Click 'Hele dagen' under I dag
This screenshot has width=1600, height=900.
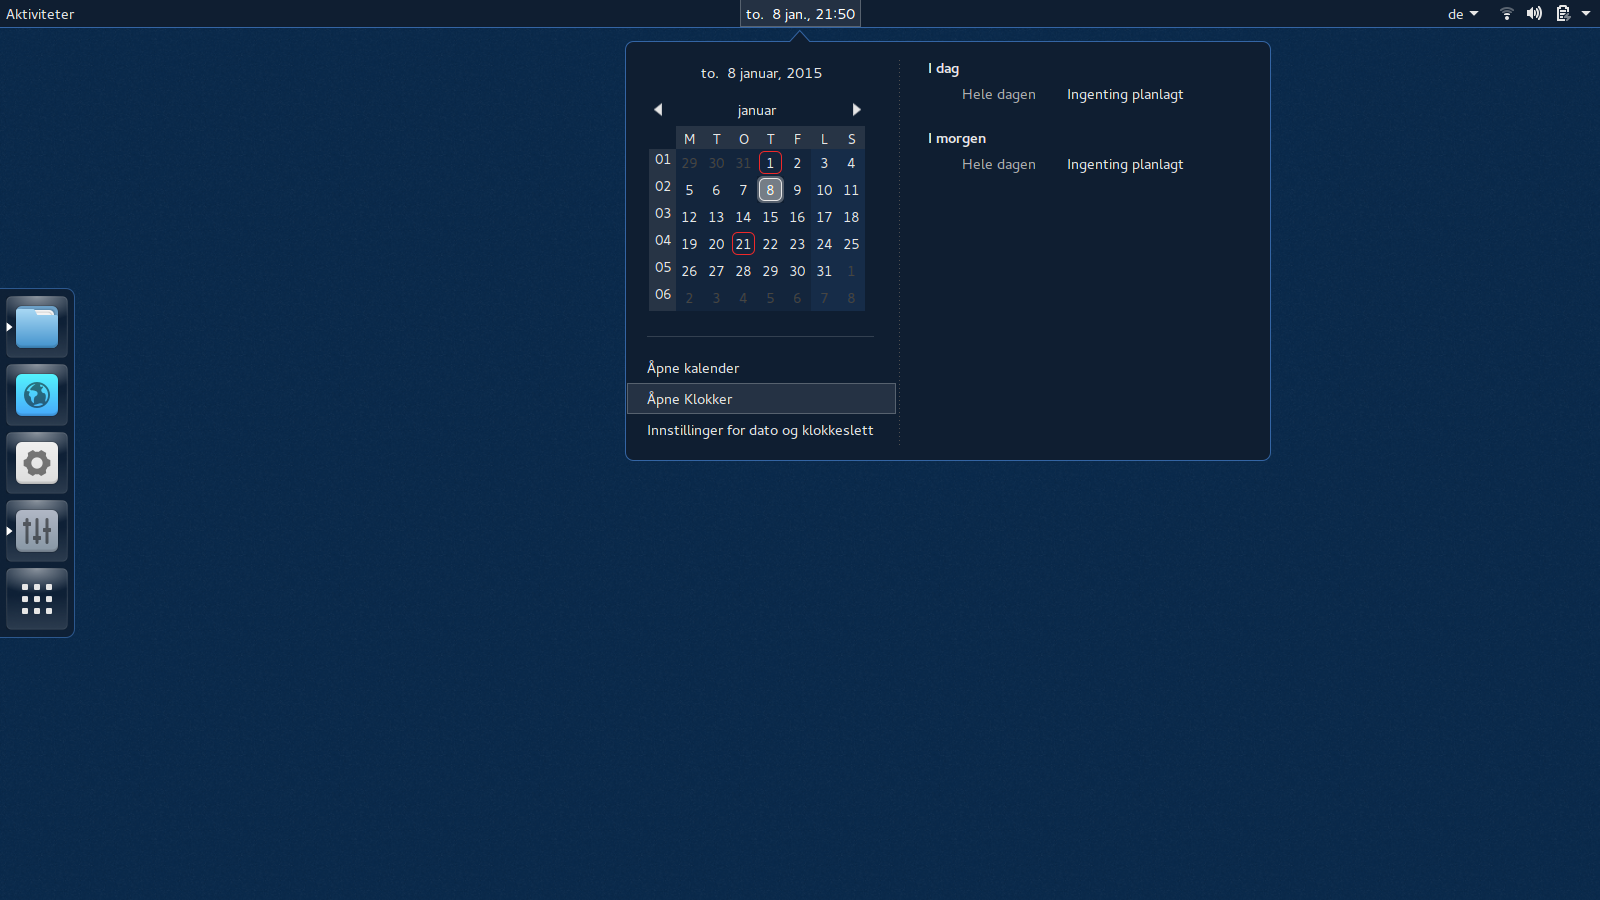(x=999, y=94)
